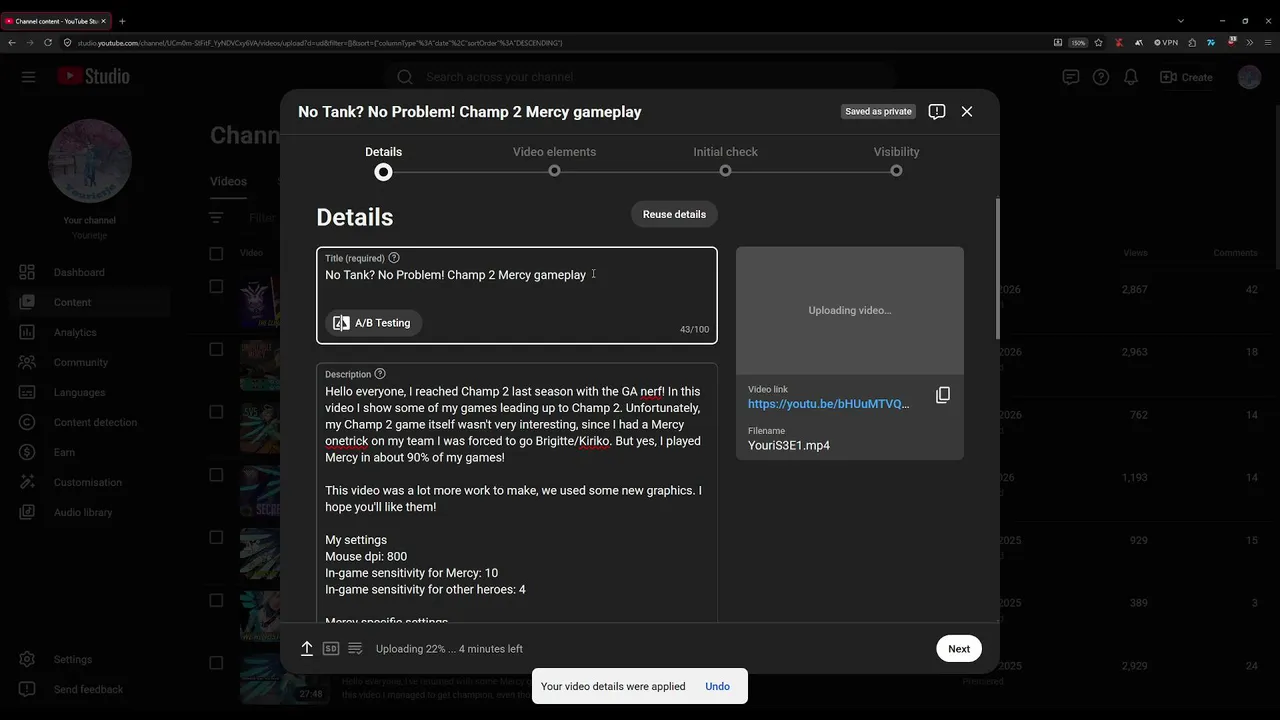This screenshot has width=1280, height=720.
Task: Open the comments icon in the Studio header
Action: click(1071, 77)
